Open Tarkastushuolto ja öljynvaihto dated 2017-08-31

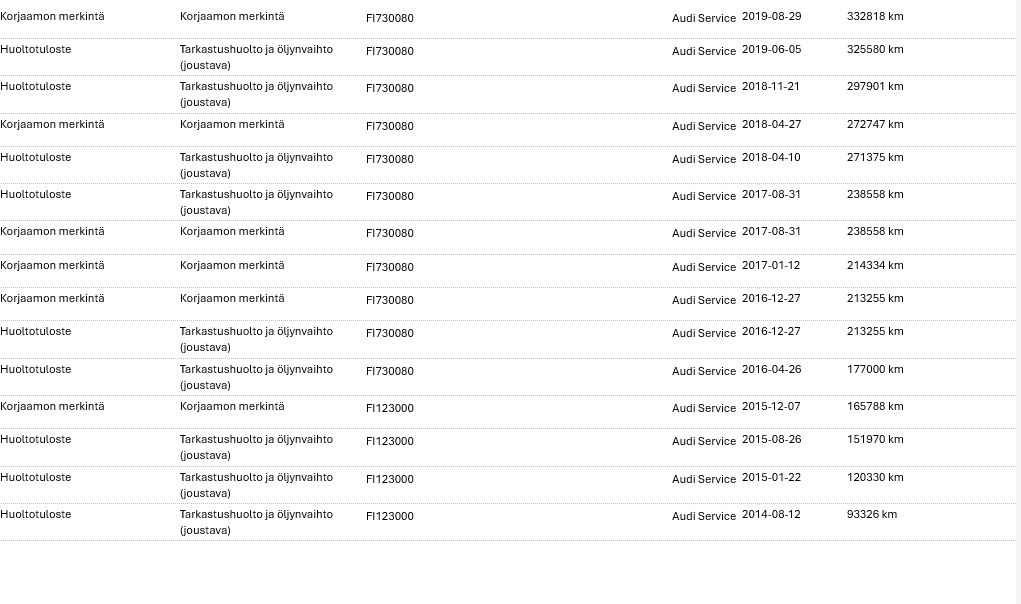pos(256,202)
